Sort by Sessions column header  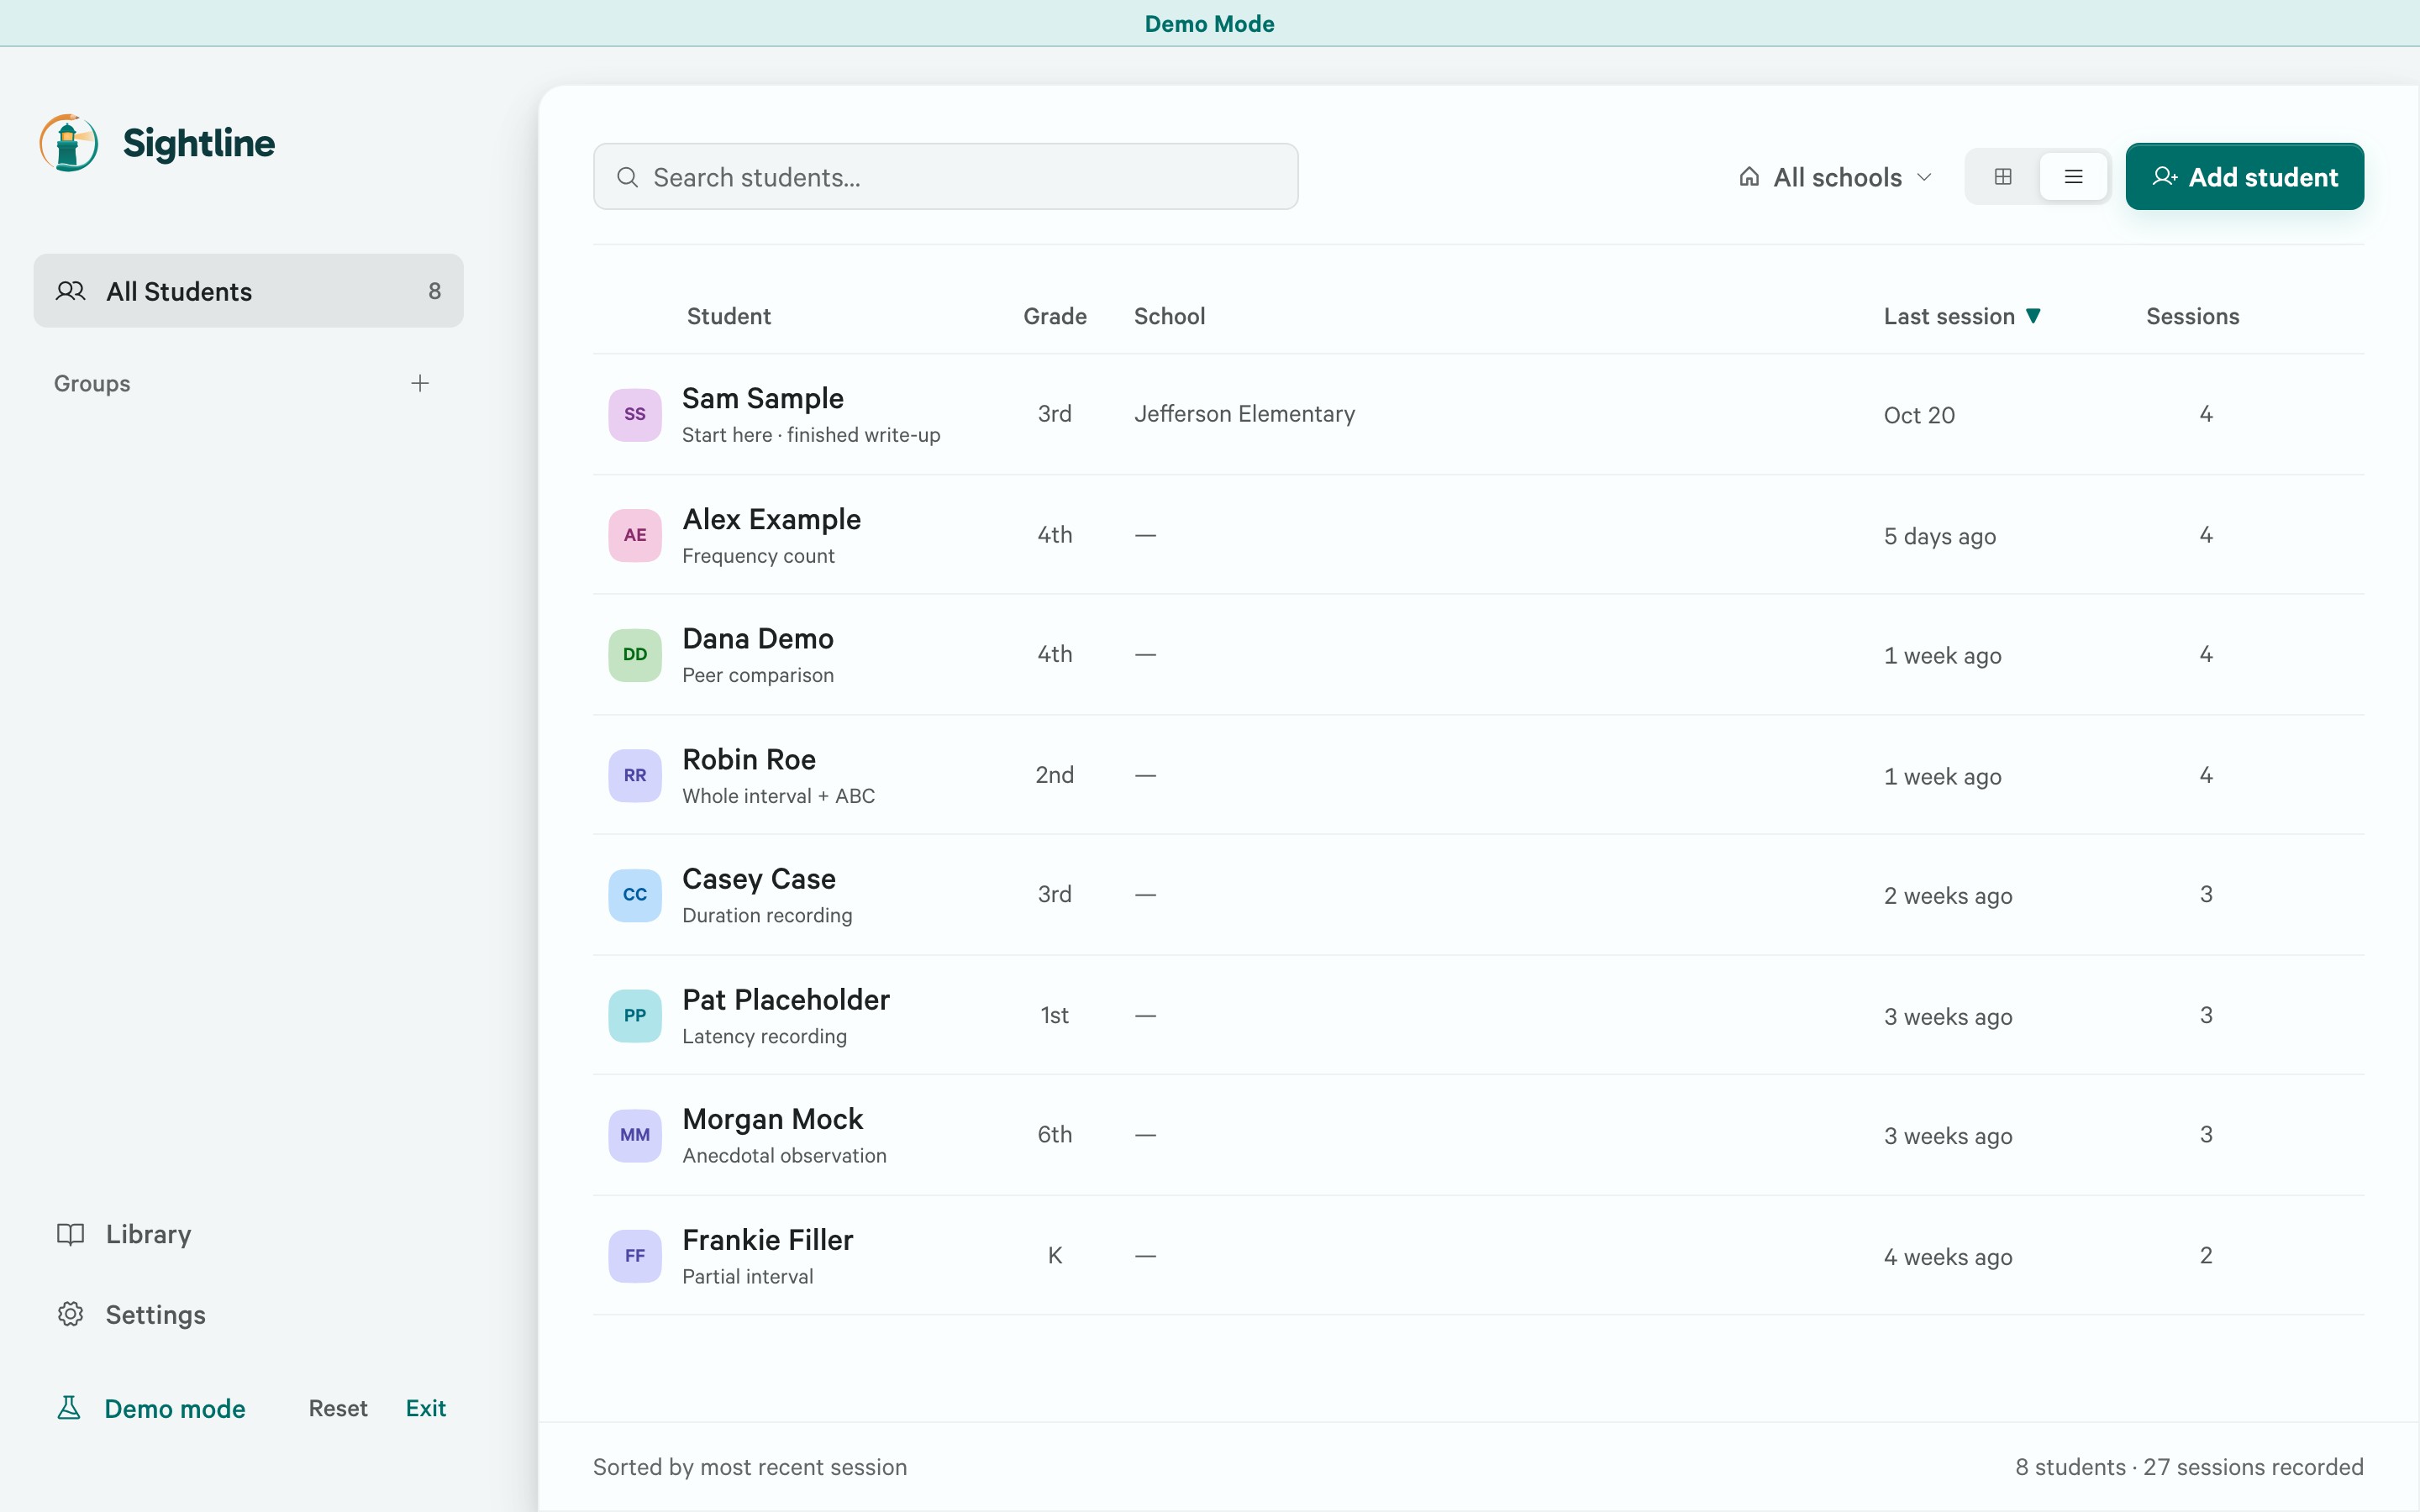(x=2192, y=316)
